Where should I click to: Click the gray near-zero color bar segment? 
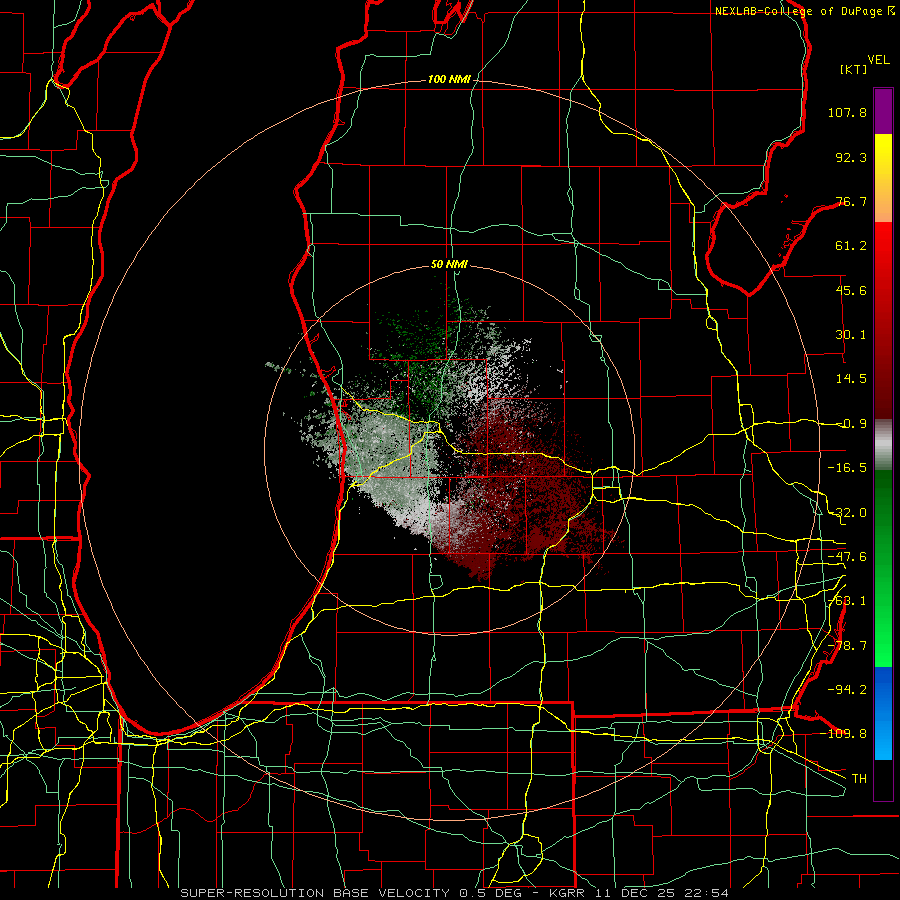[x=883, y=444]
